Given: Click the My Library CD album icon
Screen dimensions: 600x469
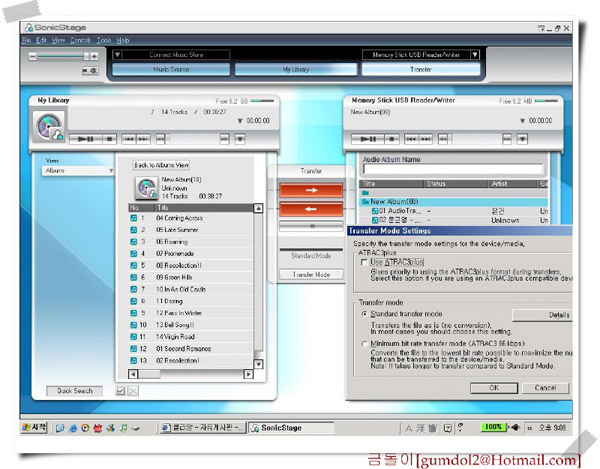Looking at the screenshot, I should pos(49,127).
